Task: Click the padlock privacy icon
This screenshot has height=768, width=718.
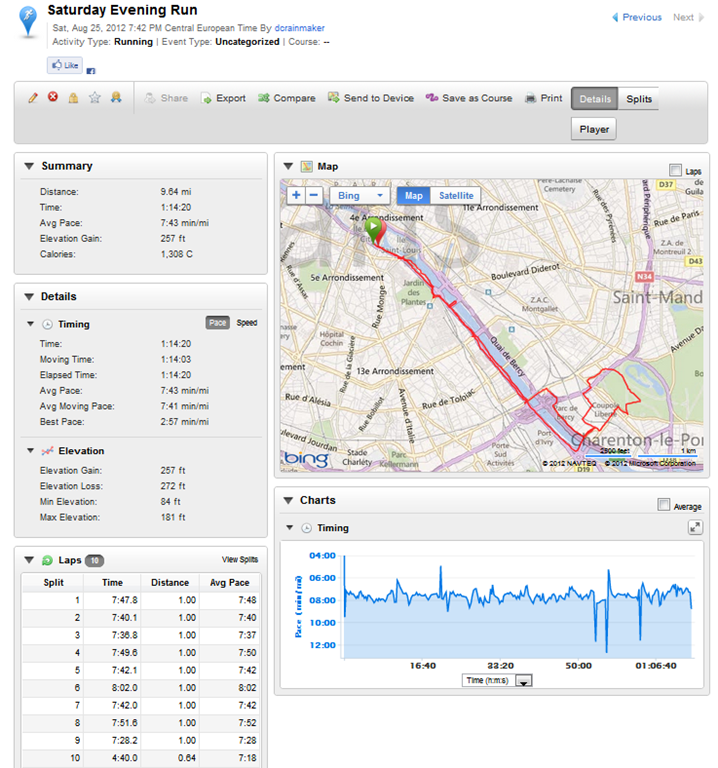Action: 74,98
